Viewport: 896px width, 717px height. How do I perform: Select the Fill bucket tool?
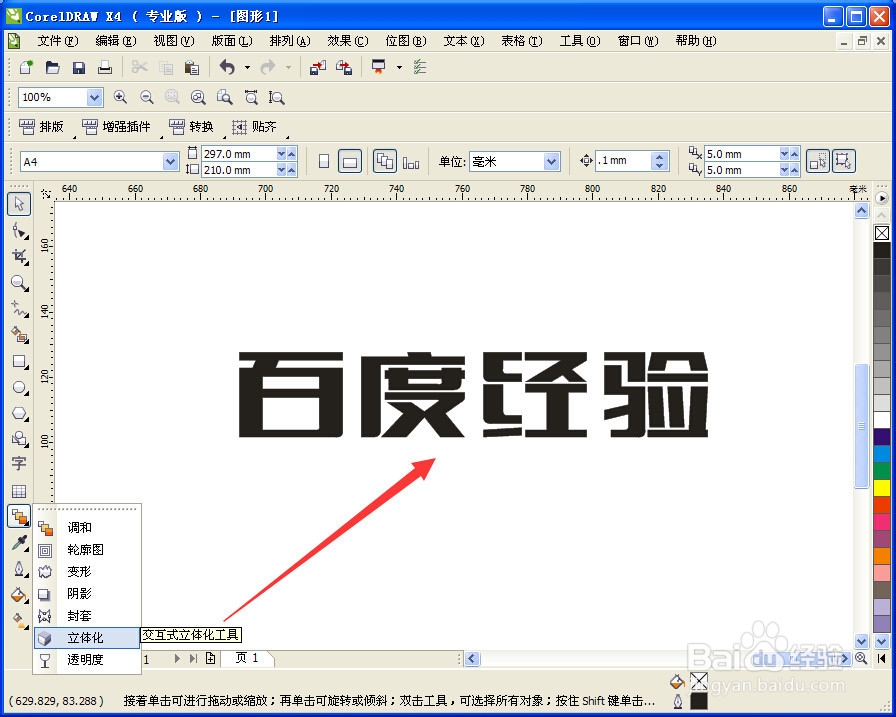(19, 595)
